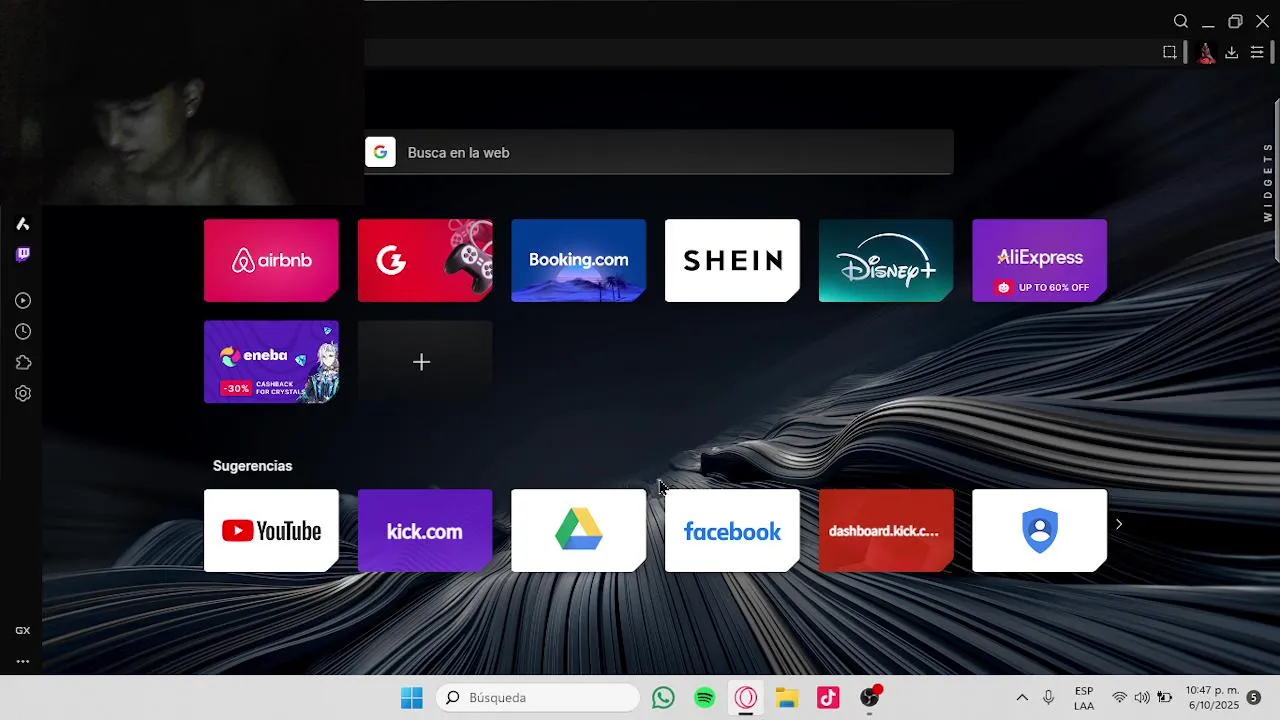Show more suggestions with right chevron
Image resolution: width=1280 pixels, height=720 pixels.
[x=1119, y=524]
